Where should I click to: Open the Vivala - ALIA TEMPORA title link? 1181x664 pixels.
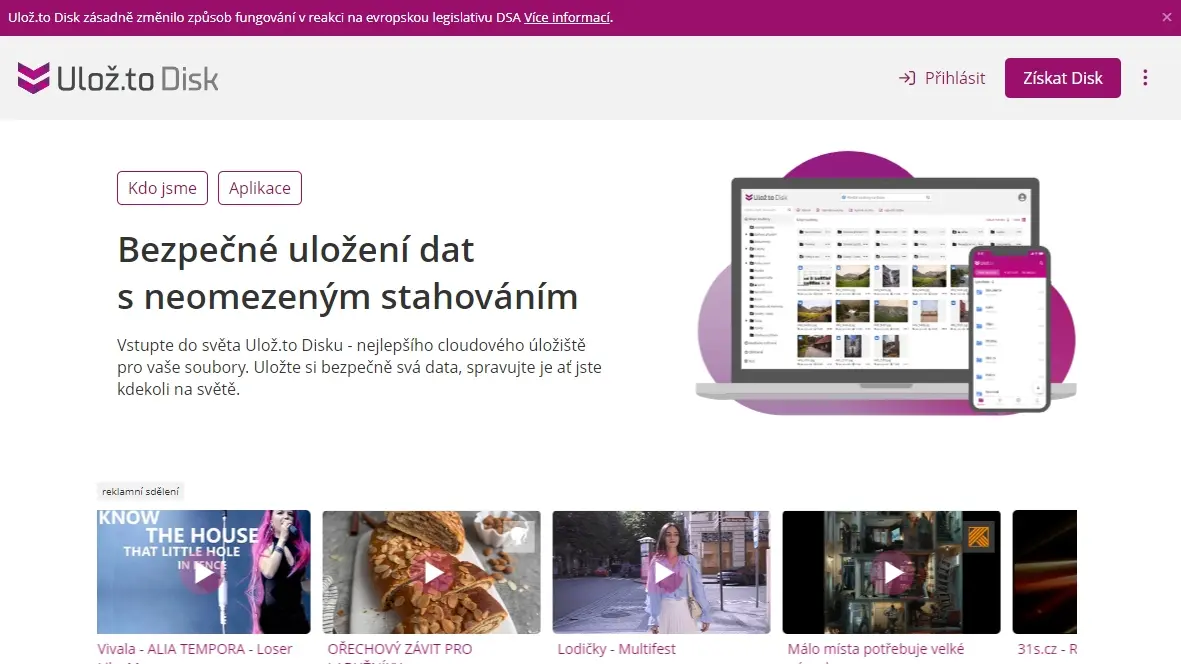click(194, 649)
